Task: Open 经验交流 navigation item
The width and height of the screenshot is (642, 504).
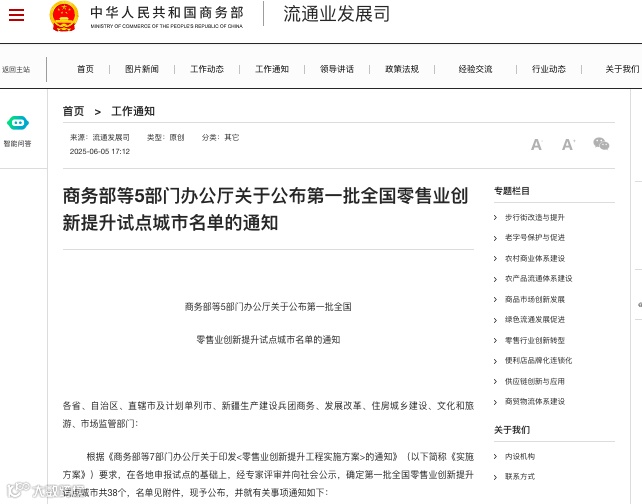Action: (475, 69)
